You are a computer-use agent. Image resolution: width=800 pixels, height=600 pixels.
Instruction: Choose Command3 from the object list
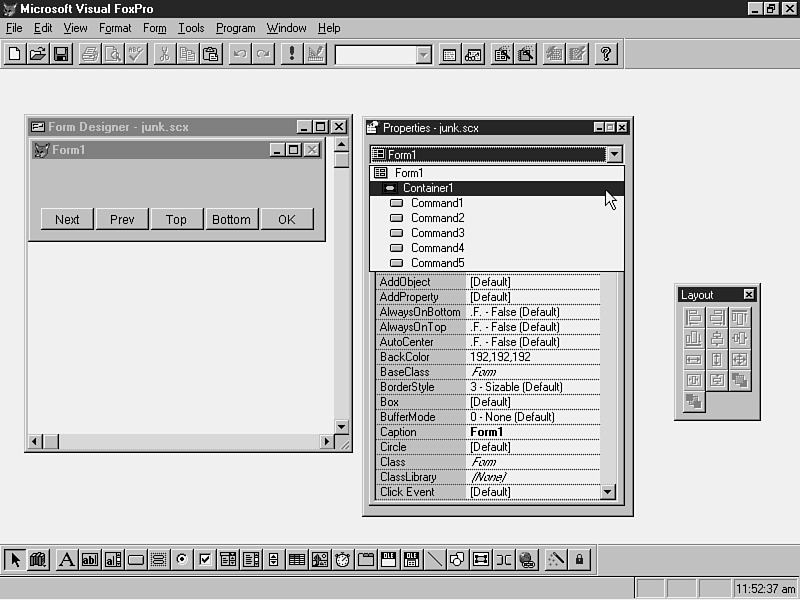pos(437,233)
